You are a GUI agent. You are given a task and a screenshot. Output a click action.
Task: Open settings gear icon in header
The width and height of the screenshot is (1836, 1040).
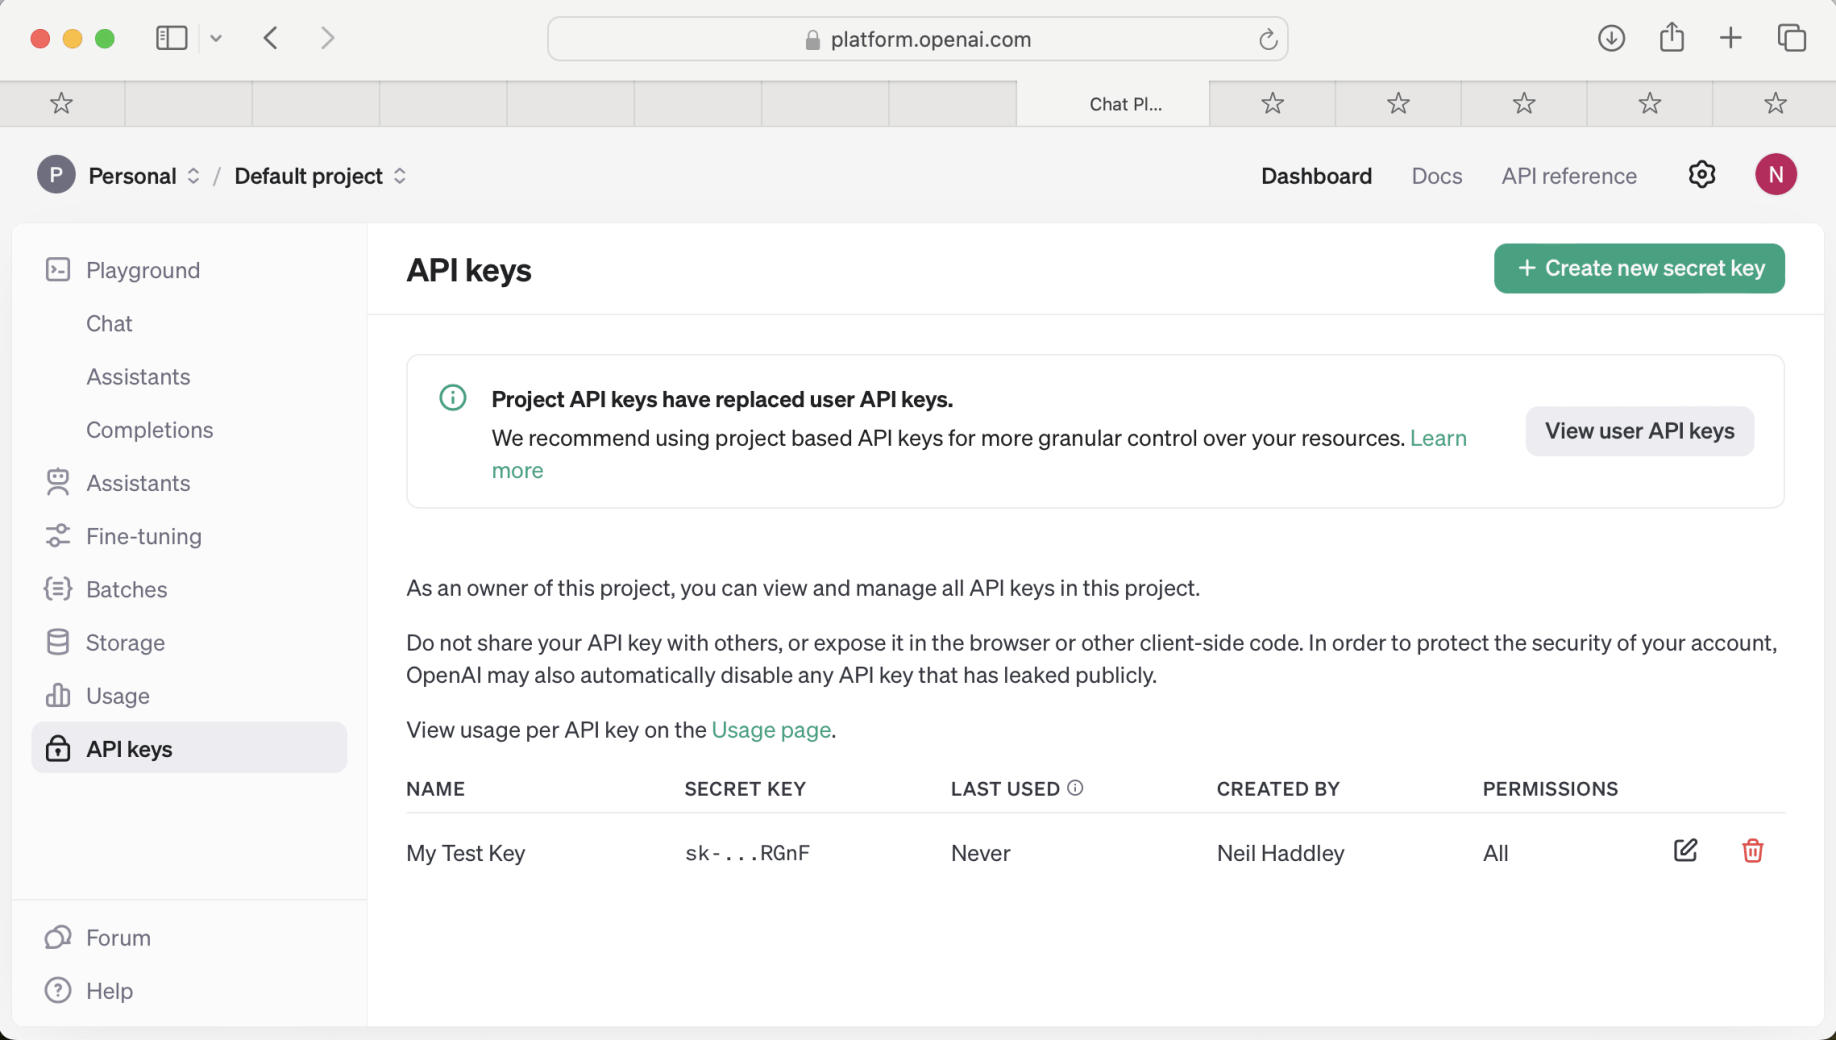tap(1702, 175)
